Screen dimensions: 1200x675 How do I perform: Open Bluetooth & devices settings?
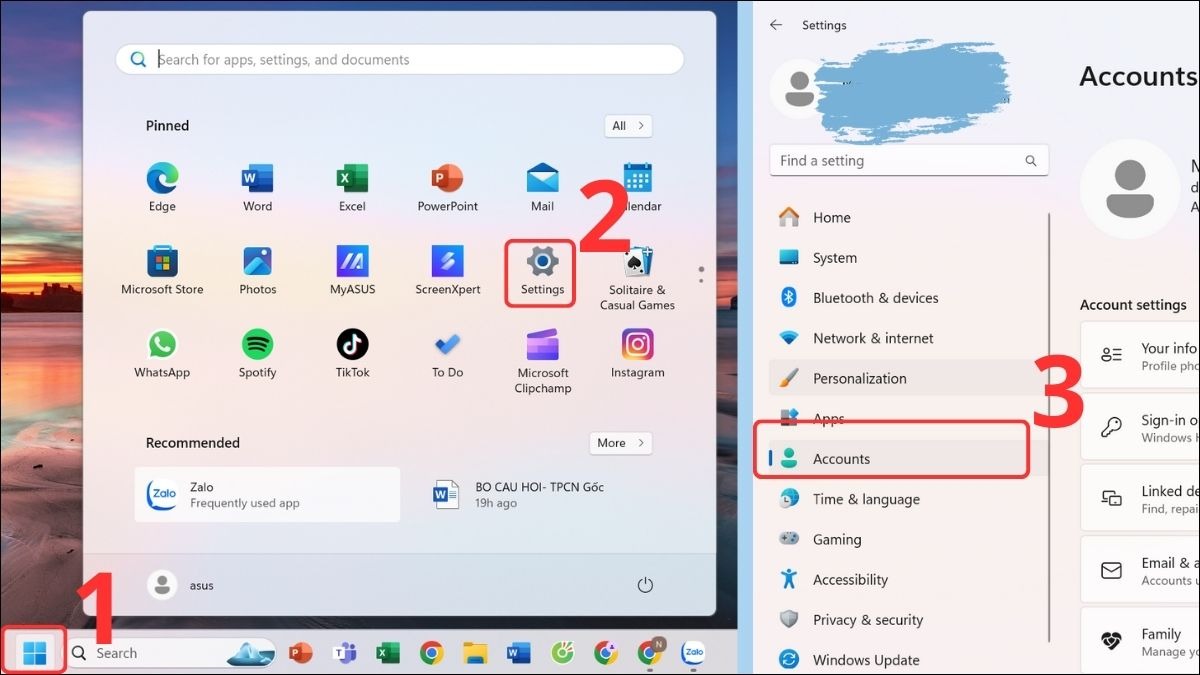click(x=909, y=298)
